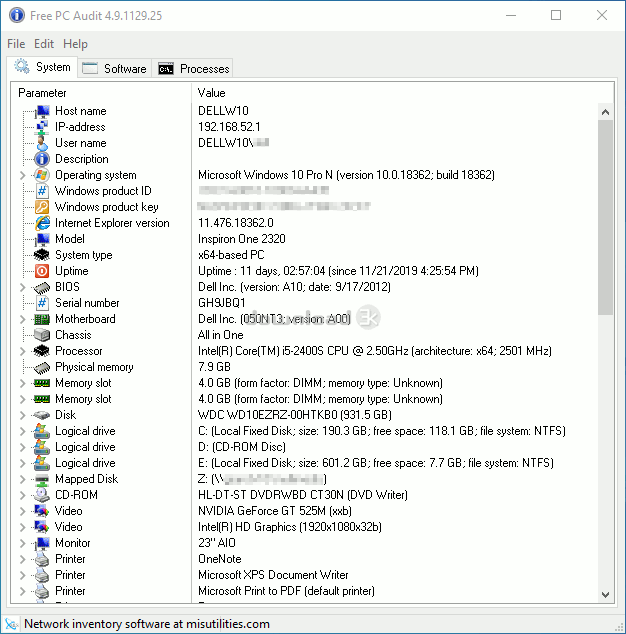Viewport: 626px width, 634px height.
Task: Expand the BIOS node
Action: point(23,287)
